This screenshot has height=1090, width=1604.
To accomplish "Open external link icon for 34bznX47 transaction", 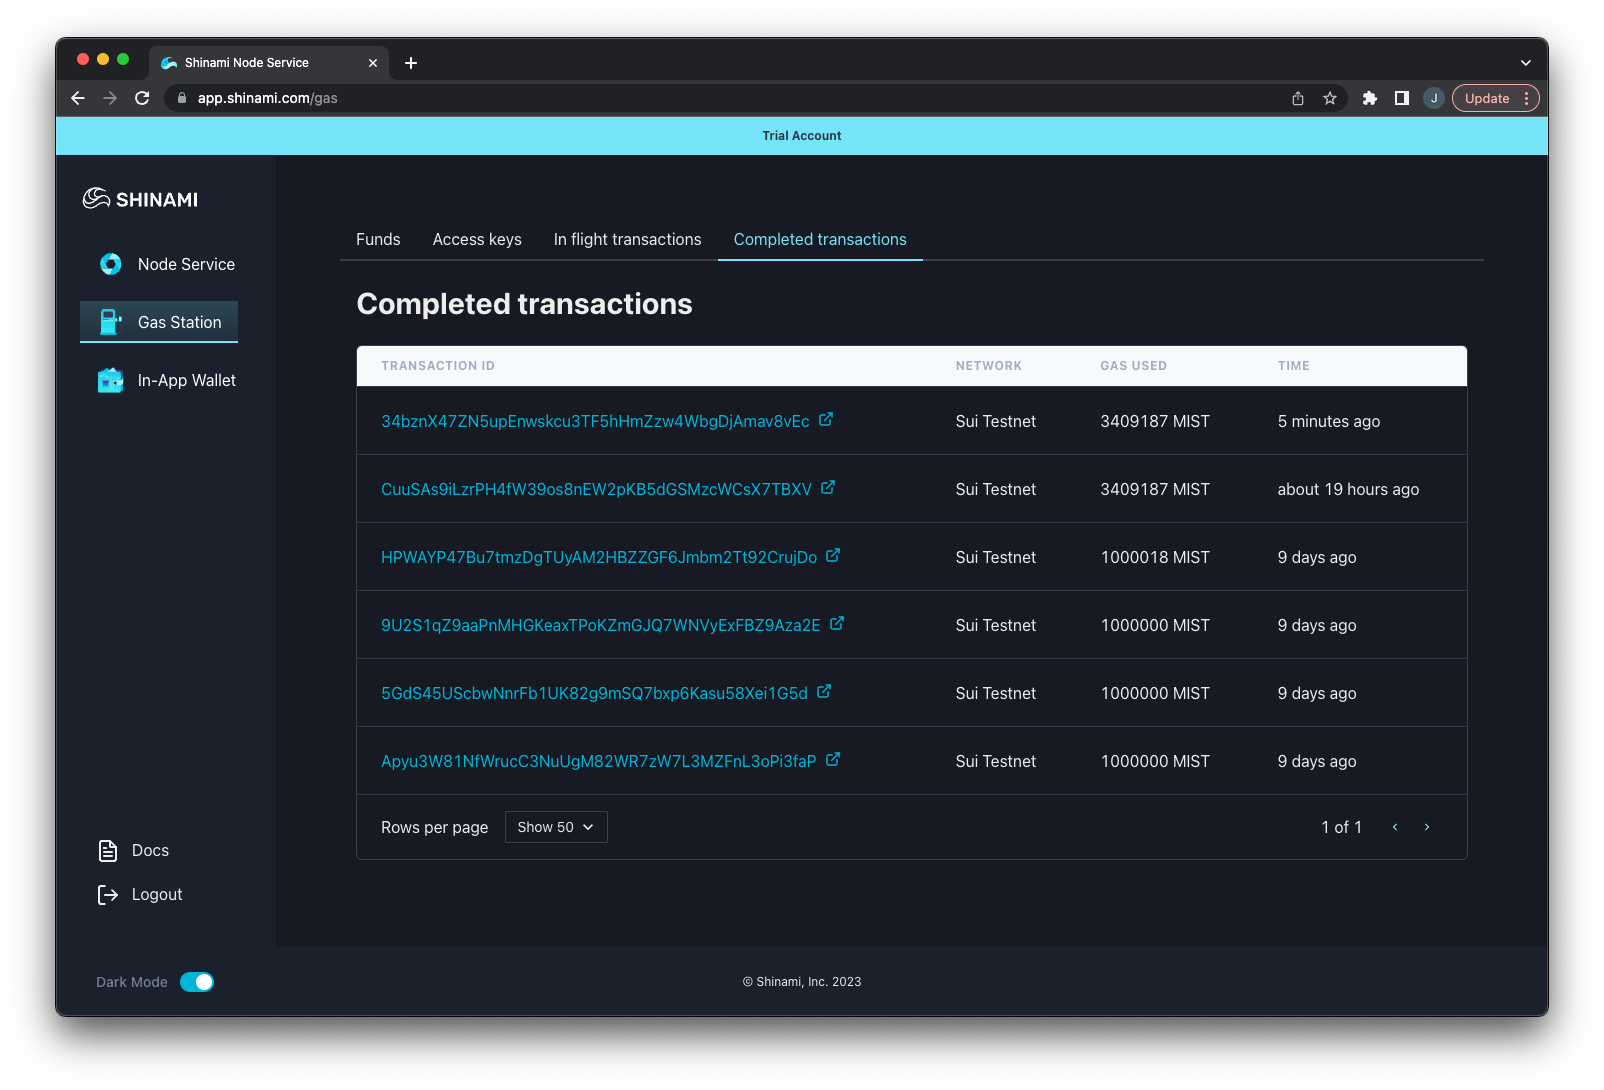I will tap(826, 420).
